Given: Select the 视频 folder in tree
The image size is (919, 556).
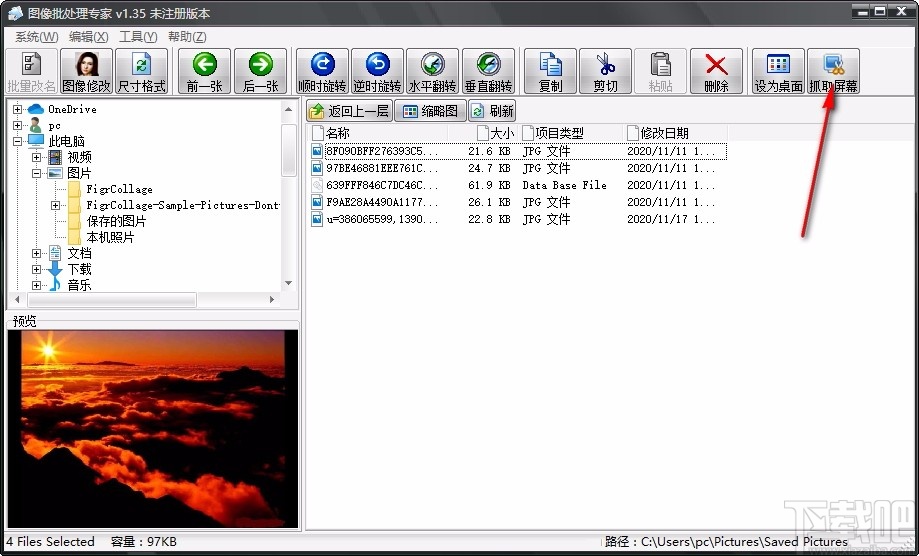Looking at the screenshot, I should 79,157.
